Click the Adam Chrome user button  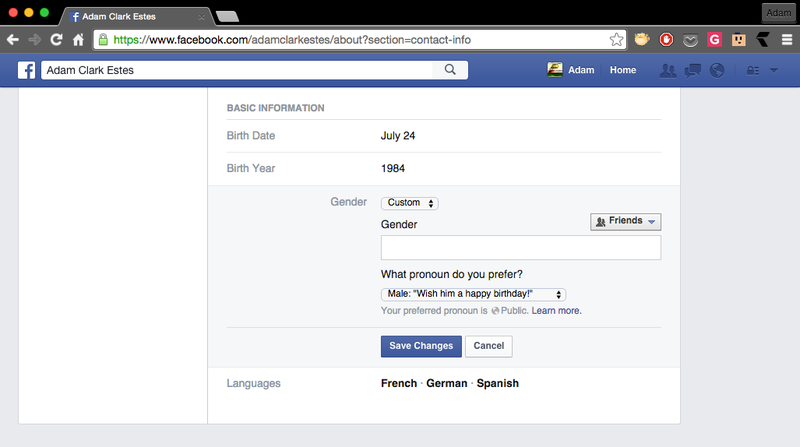click(x=779, y=13)
